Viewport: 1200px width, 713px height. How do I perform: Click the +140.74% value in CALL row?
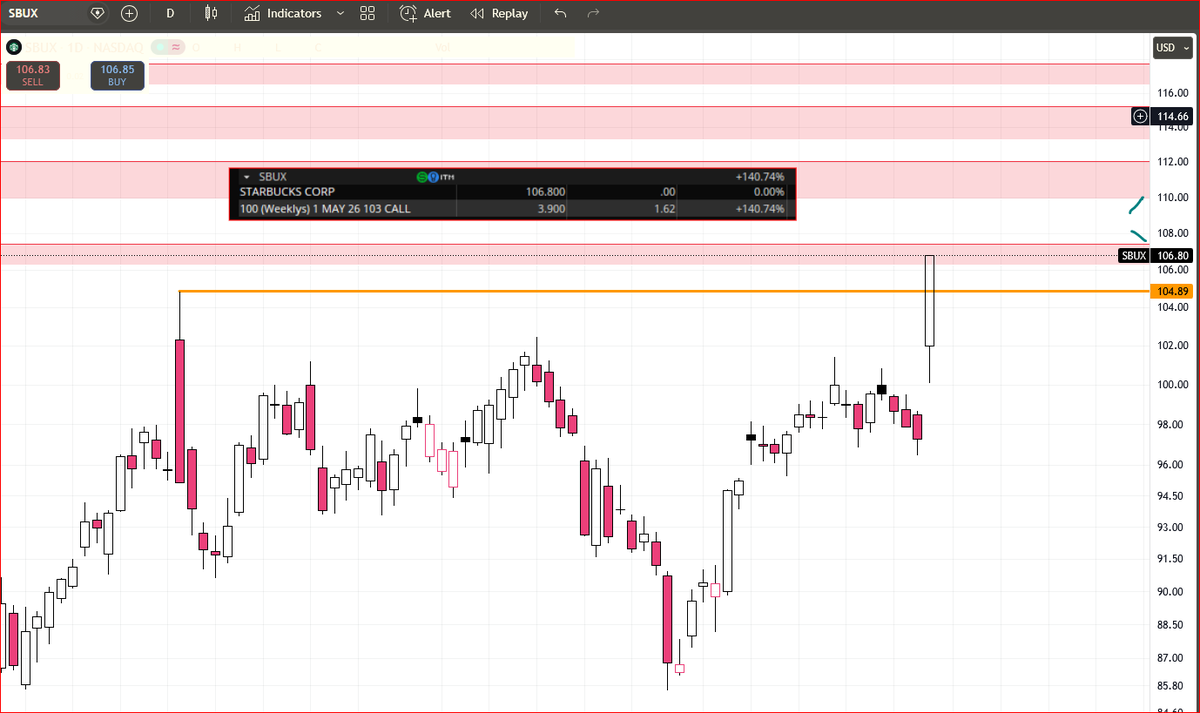coord(759,209)
